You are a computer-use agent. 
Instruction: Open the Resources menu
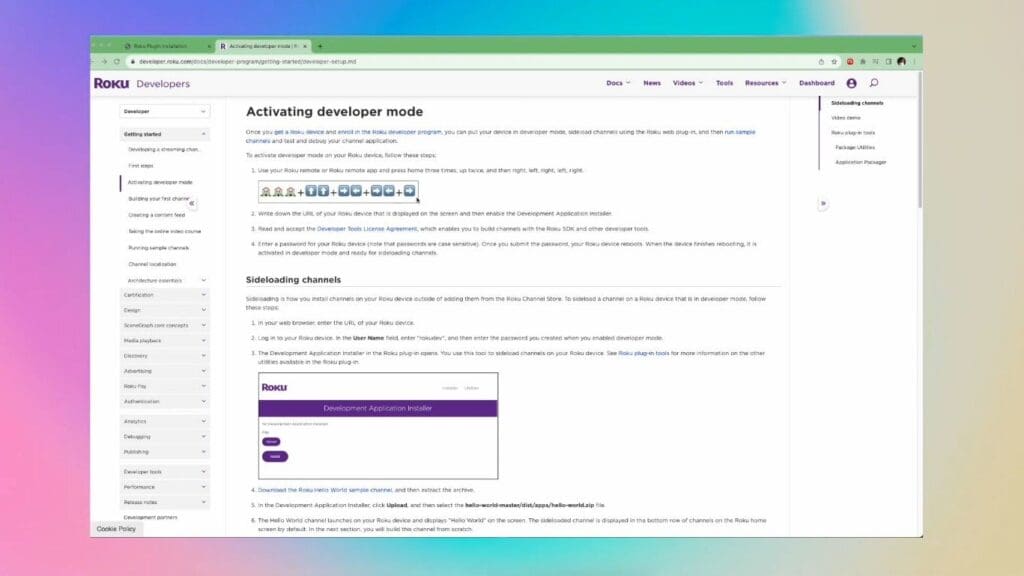coord(765,83)
